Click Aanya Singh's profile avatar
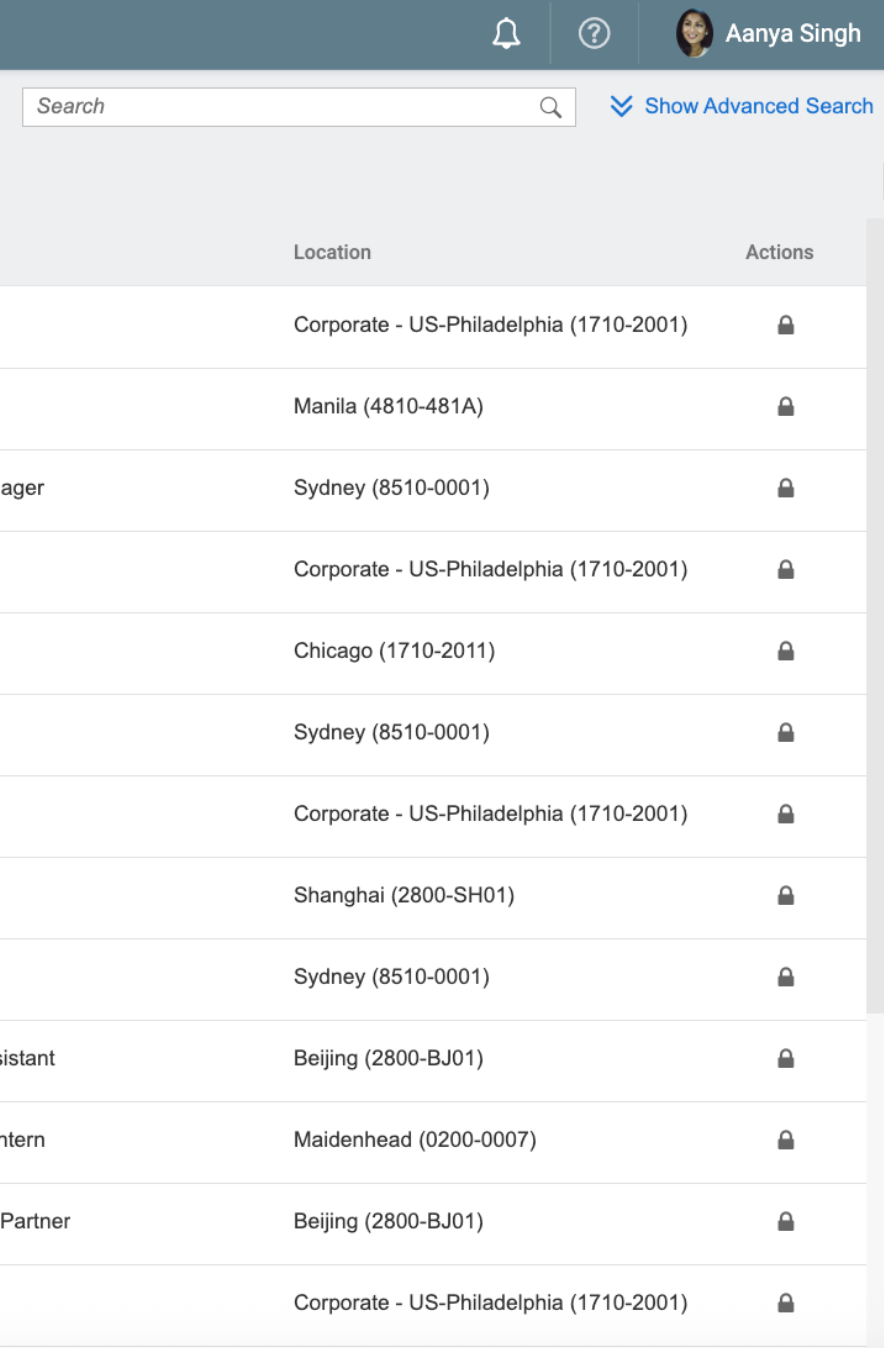Screen dimensions: 884x1348 point(694,34)
